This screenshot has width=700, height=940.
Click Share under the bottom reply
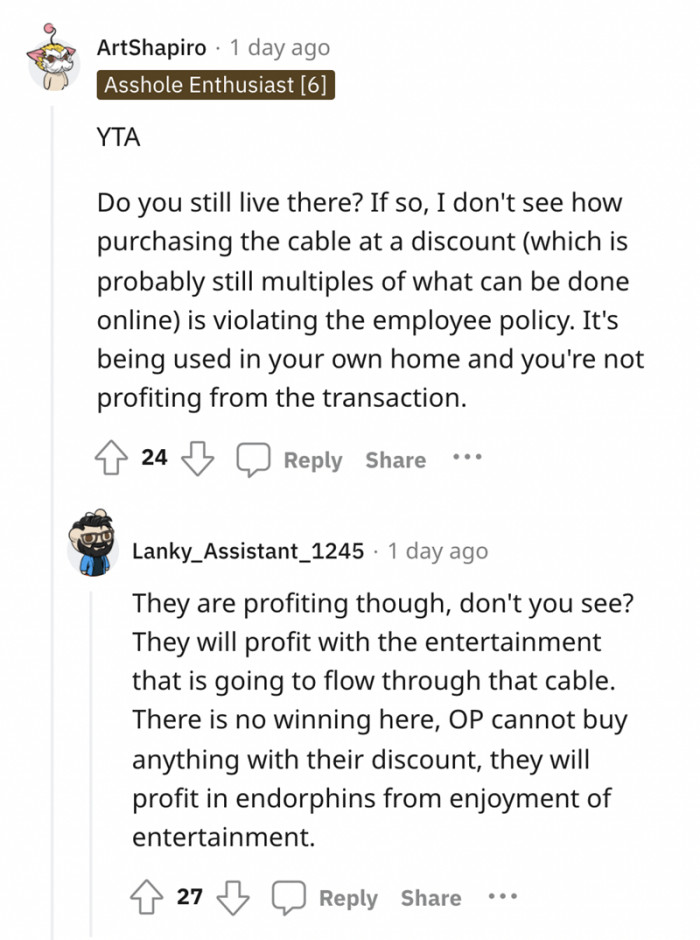click(430, 898)
